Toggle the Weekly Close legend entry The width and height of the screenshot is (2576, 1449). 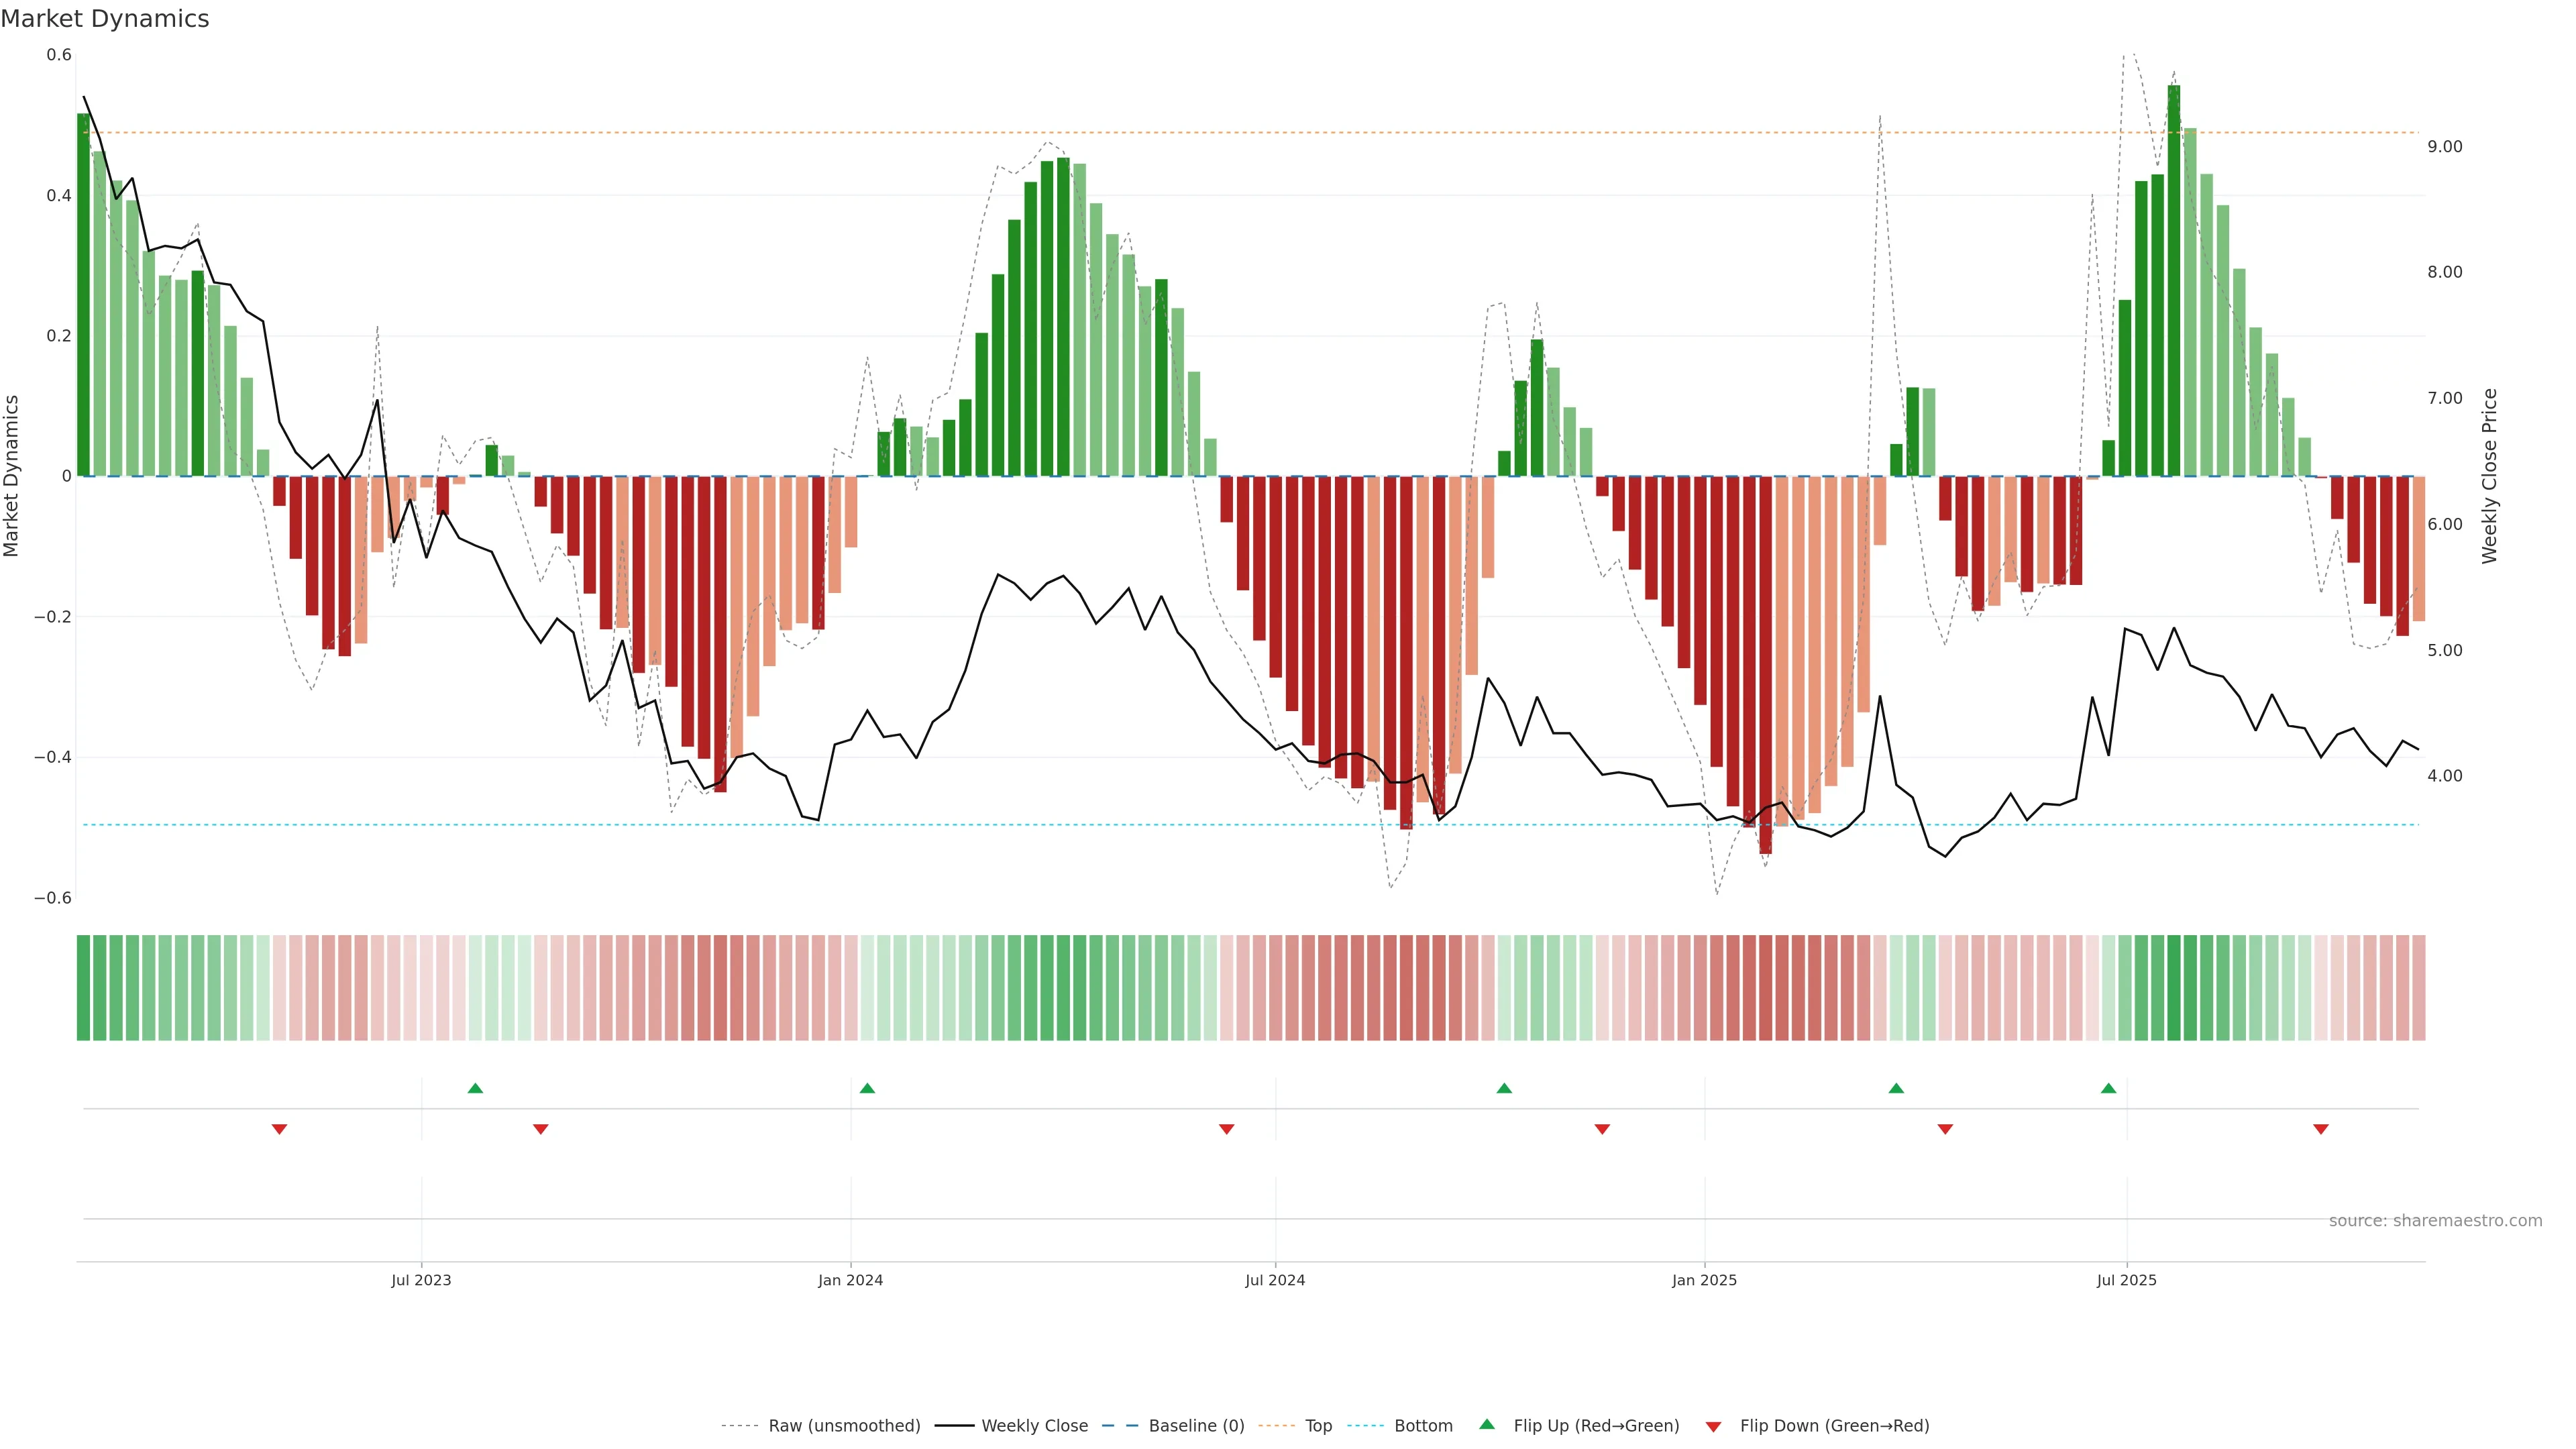(1034, 1426)
